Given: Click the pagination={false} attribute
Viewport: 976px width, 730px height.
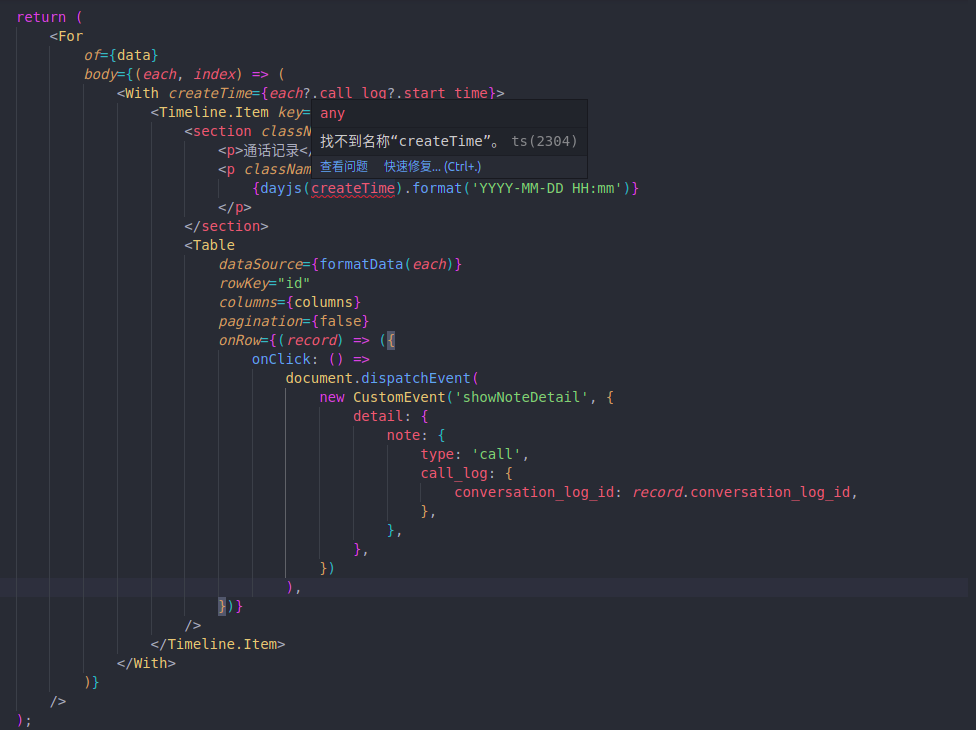Looking at the screenshot, I should click(x=294, y=321).
